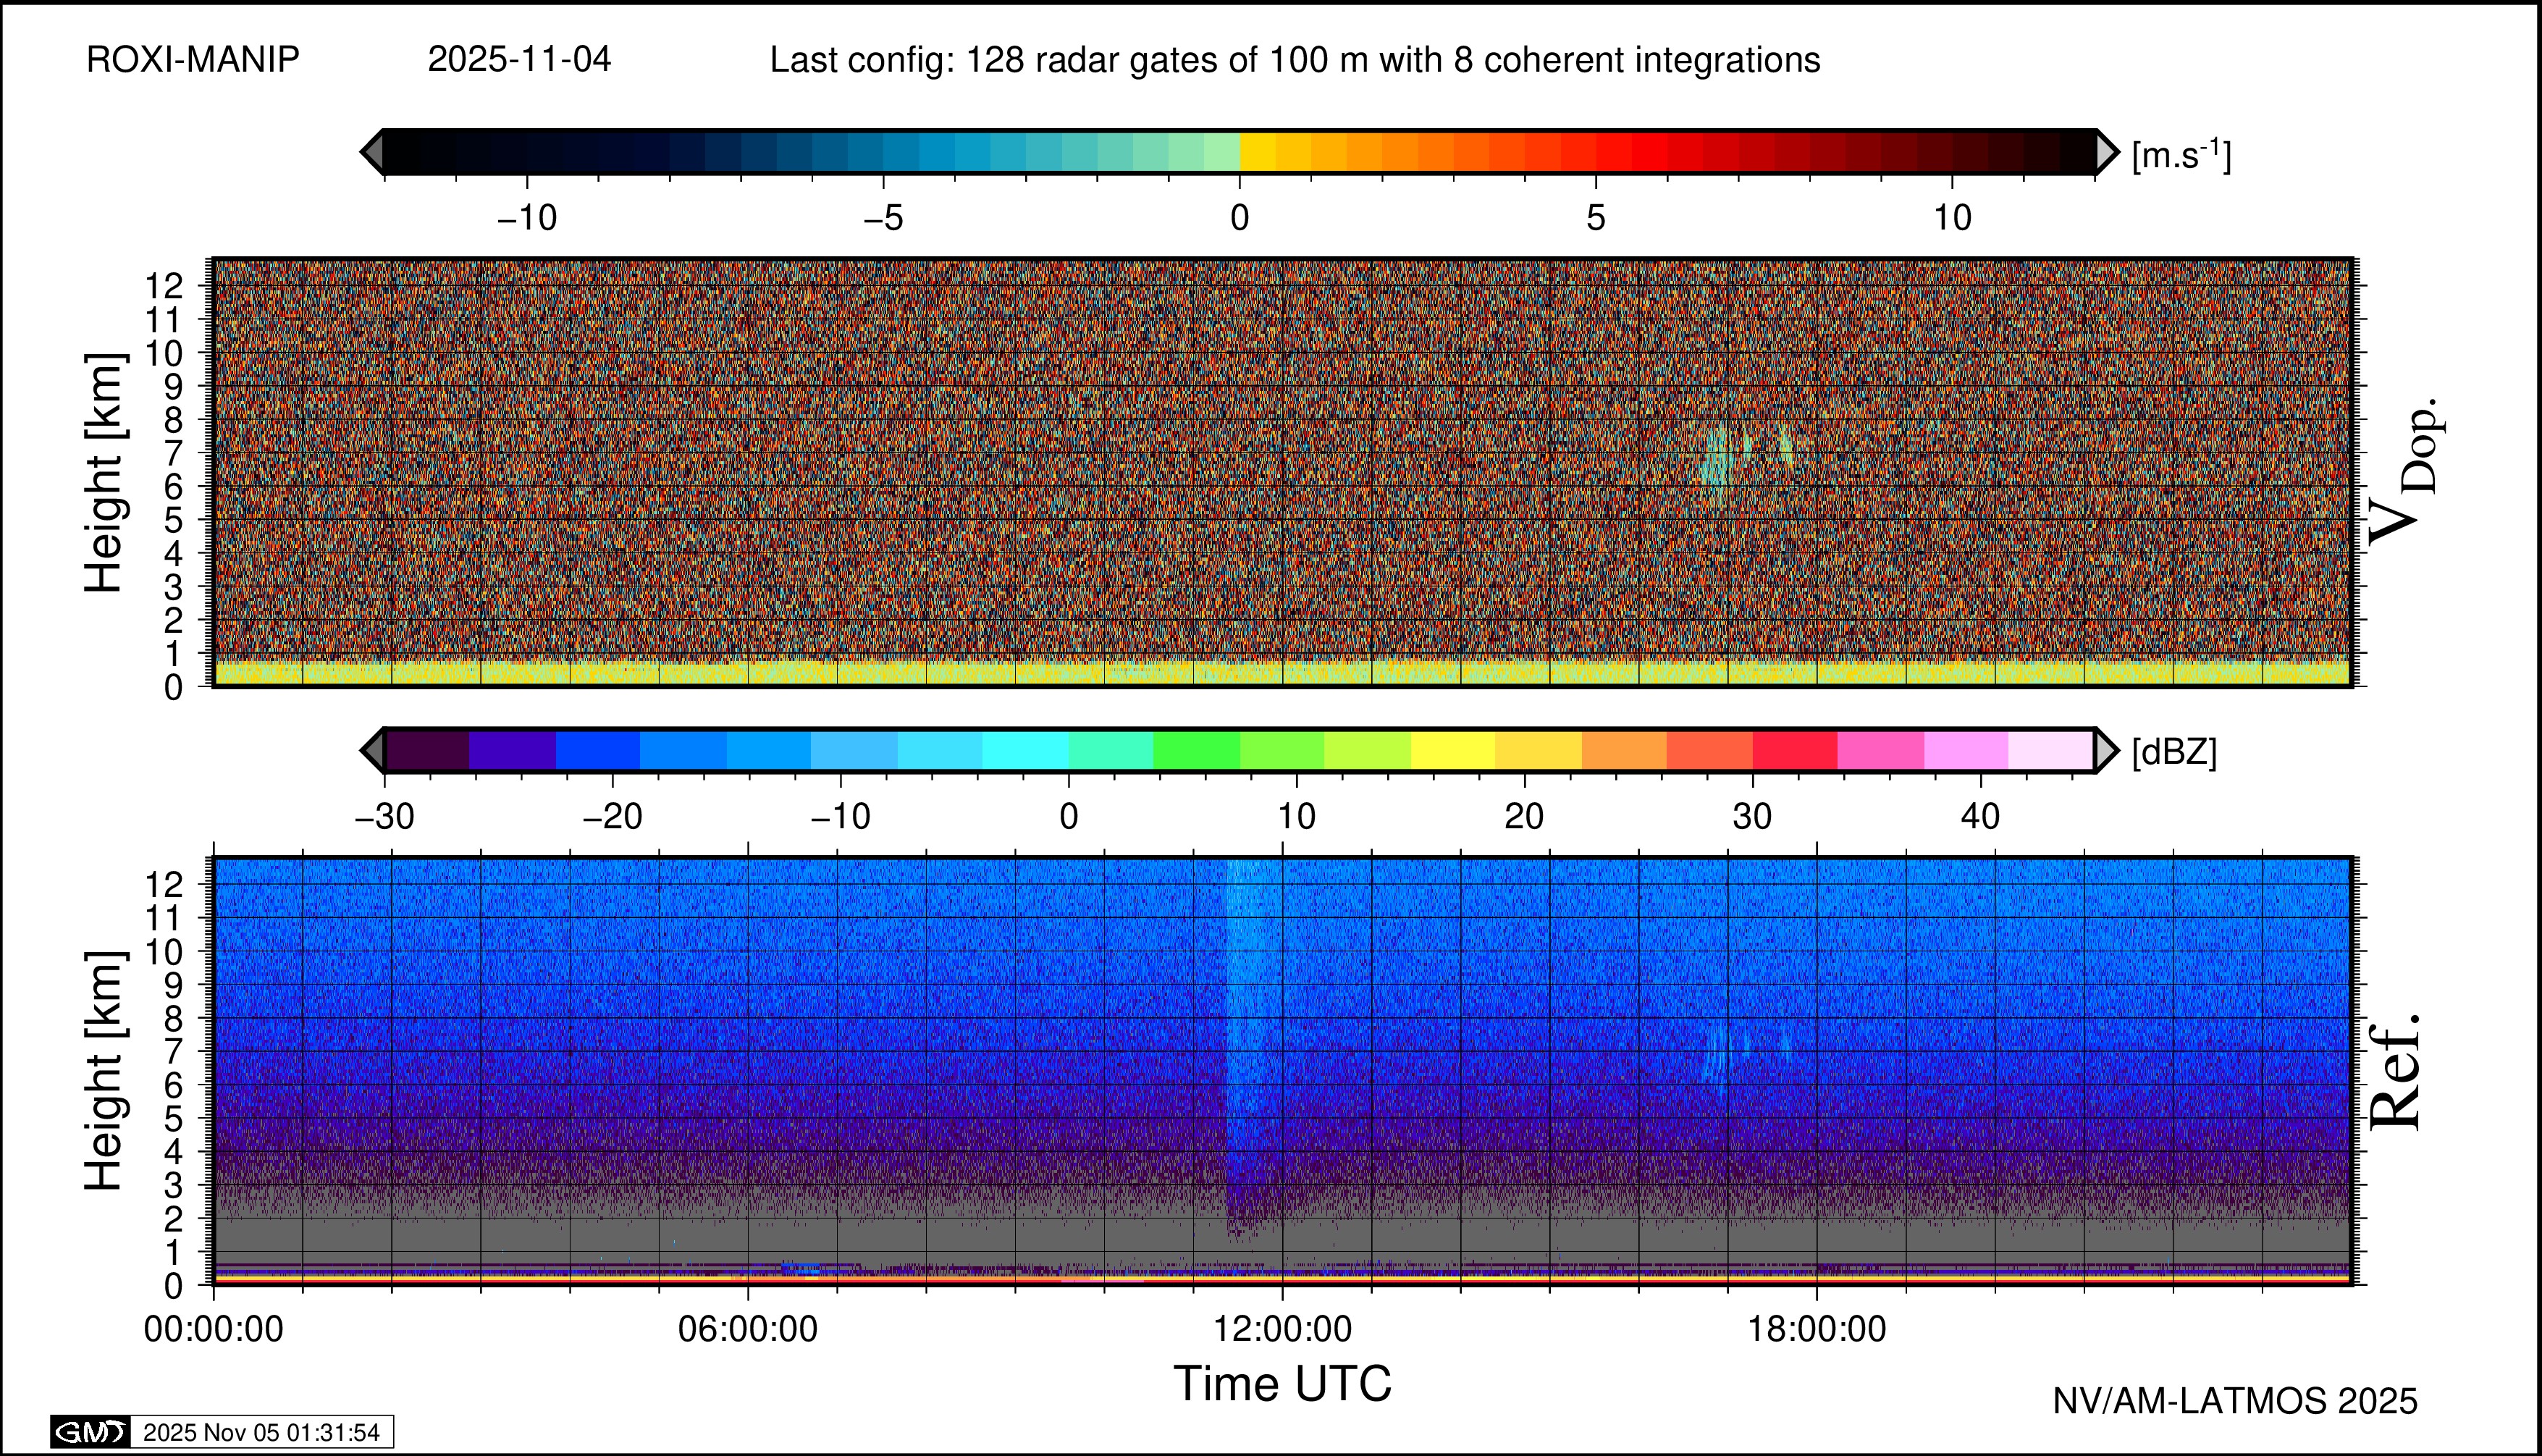Click the pale pink 43 dBZ color segment
The height and width of the screenshot is (1456, 2542).
pos(2050,750)
